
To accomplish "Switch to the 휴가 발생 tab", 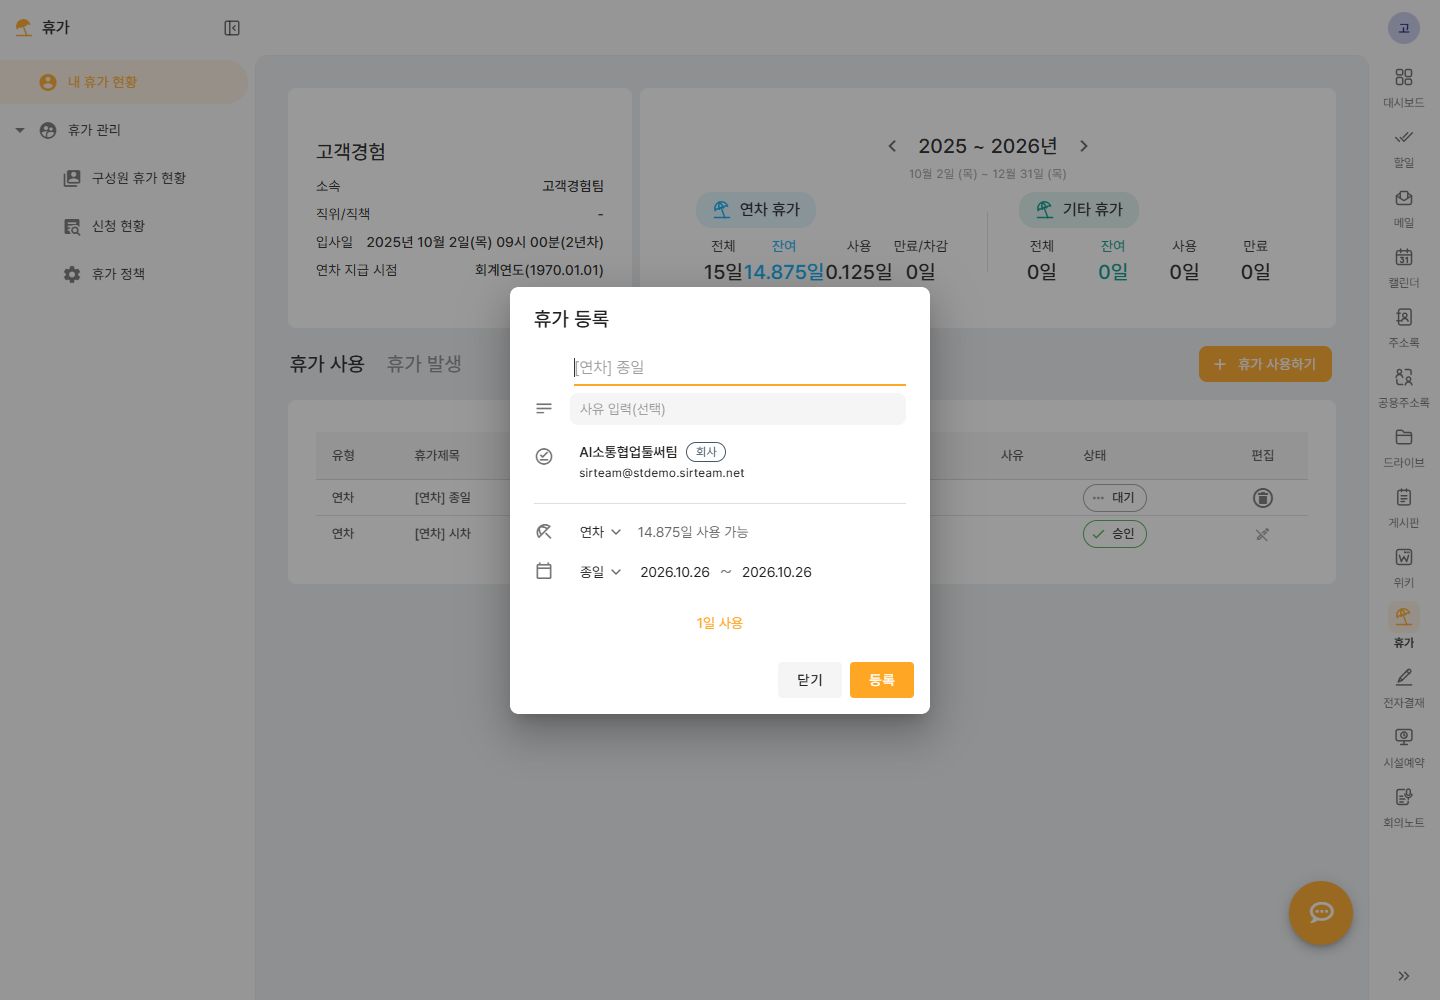I will pos(424,364).
